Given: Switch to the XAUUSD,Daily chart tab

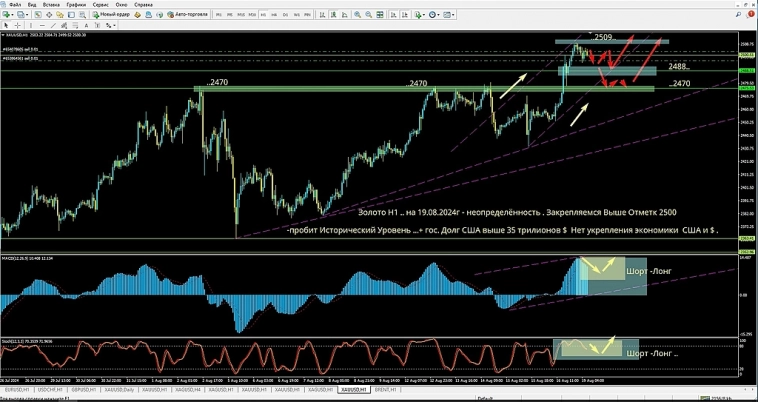Looking at the screenshot, I should [120, 389].
